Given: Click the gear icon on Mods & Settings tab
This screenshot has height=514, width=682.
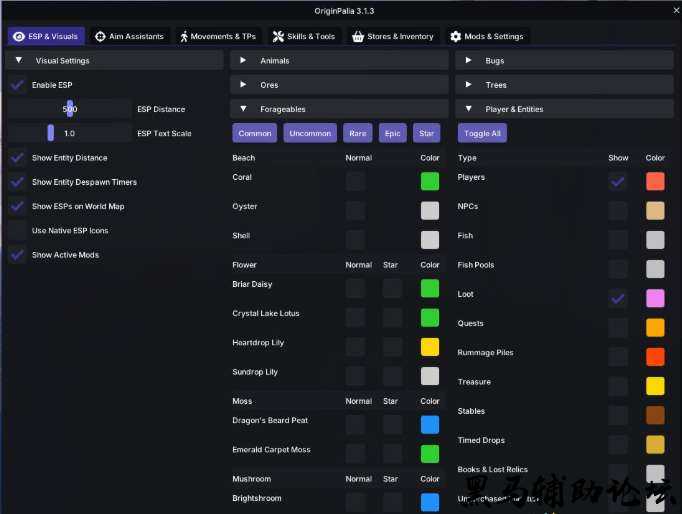Looking at the screenshot, I should click(x=455, y=37).
